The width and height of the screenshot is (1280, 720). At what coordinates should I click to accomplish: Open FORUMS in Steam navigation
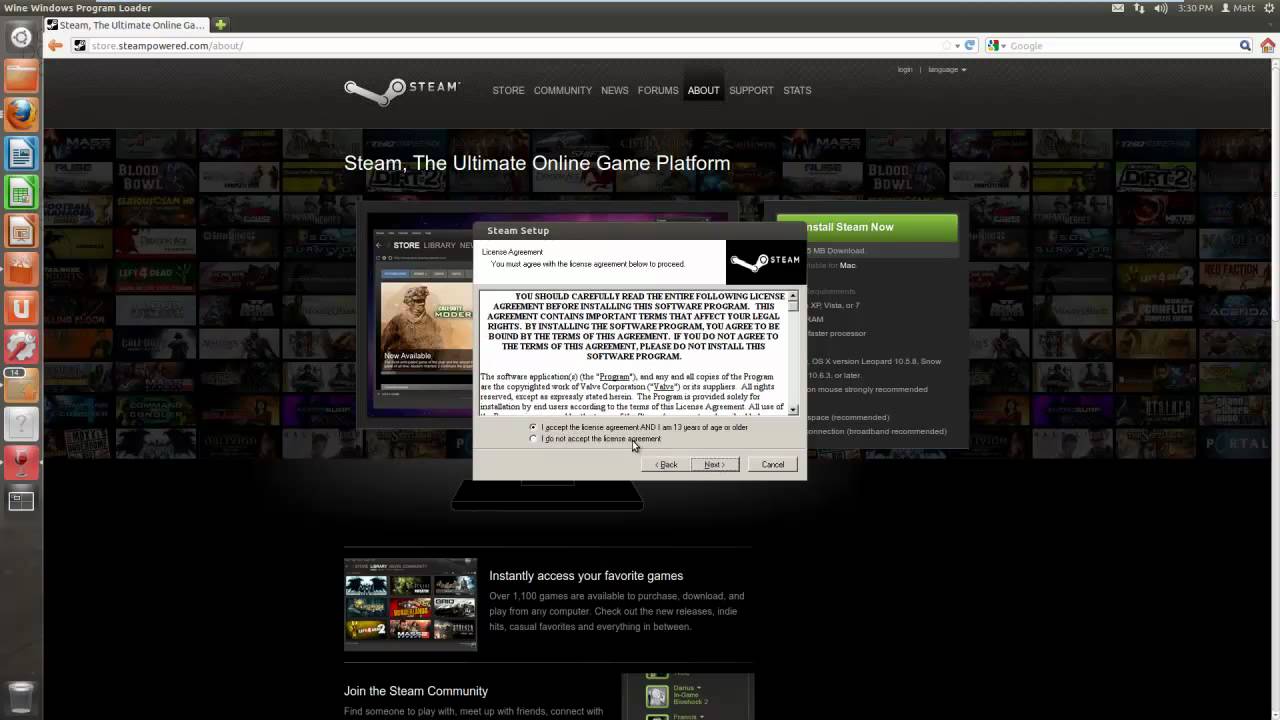click(658, 90)
